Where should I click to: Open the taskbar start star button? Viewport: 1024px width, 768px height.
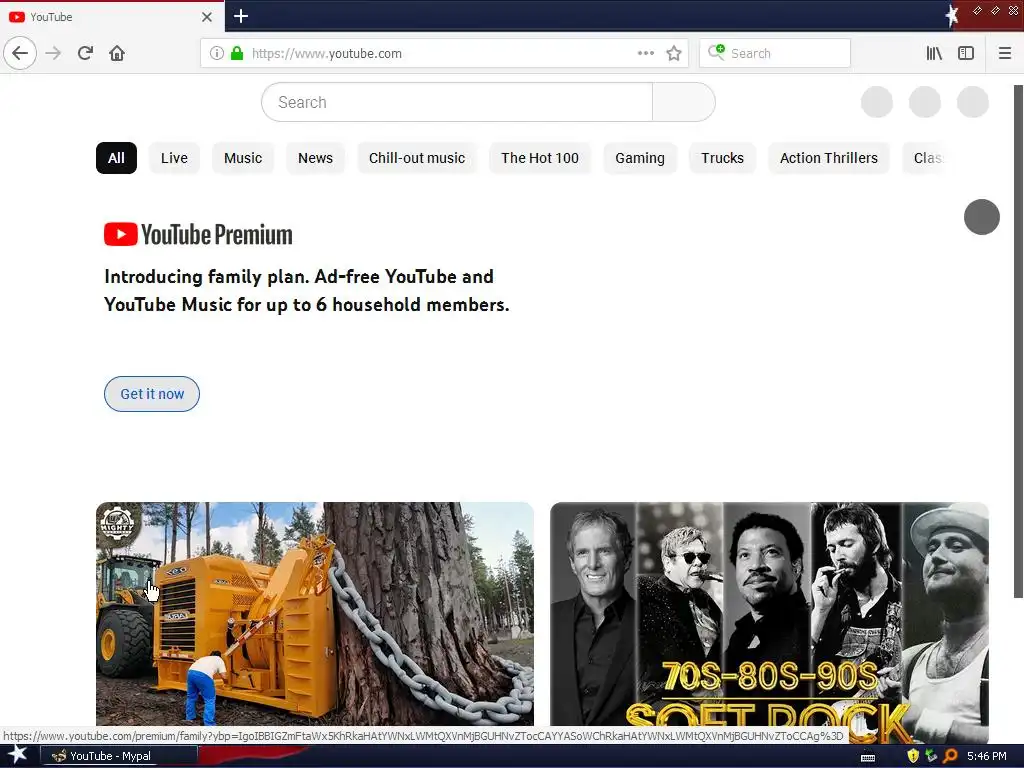(18, 756)
